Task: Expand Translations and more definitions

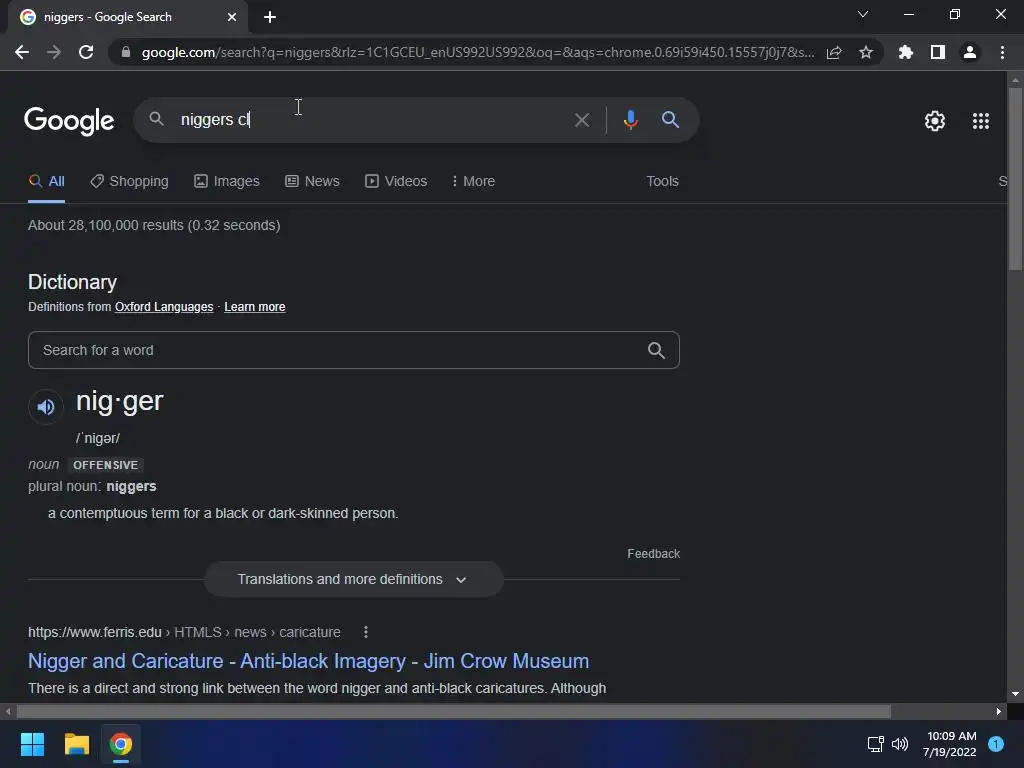Action: (x=353, y=579)
